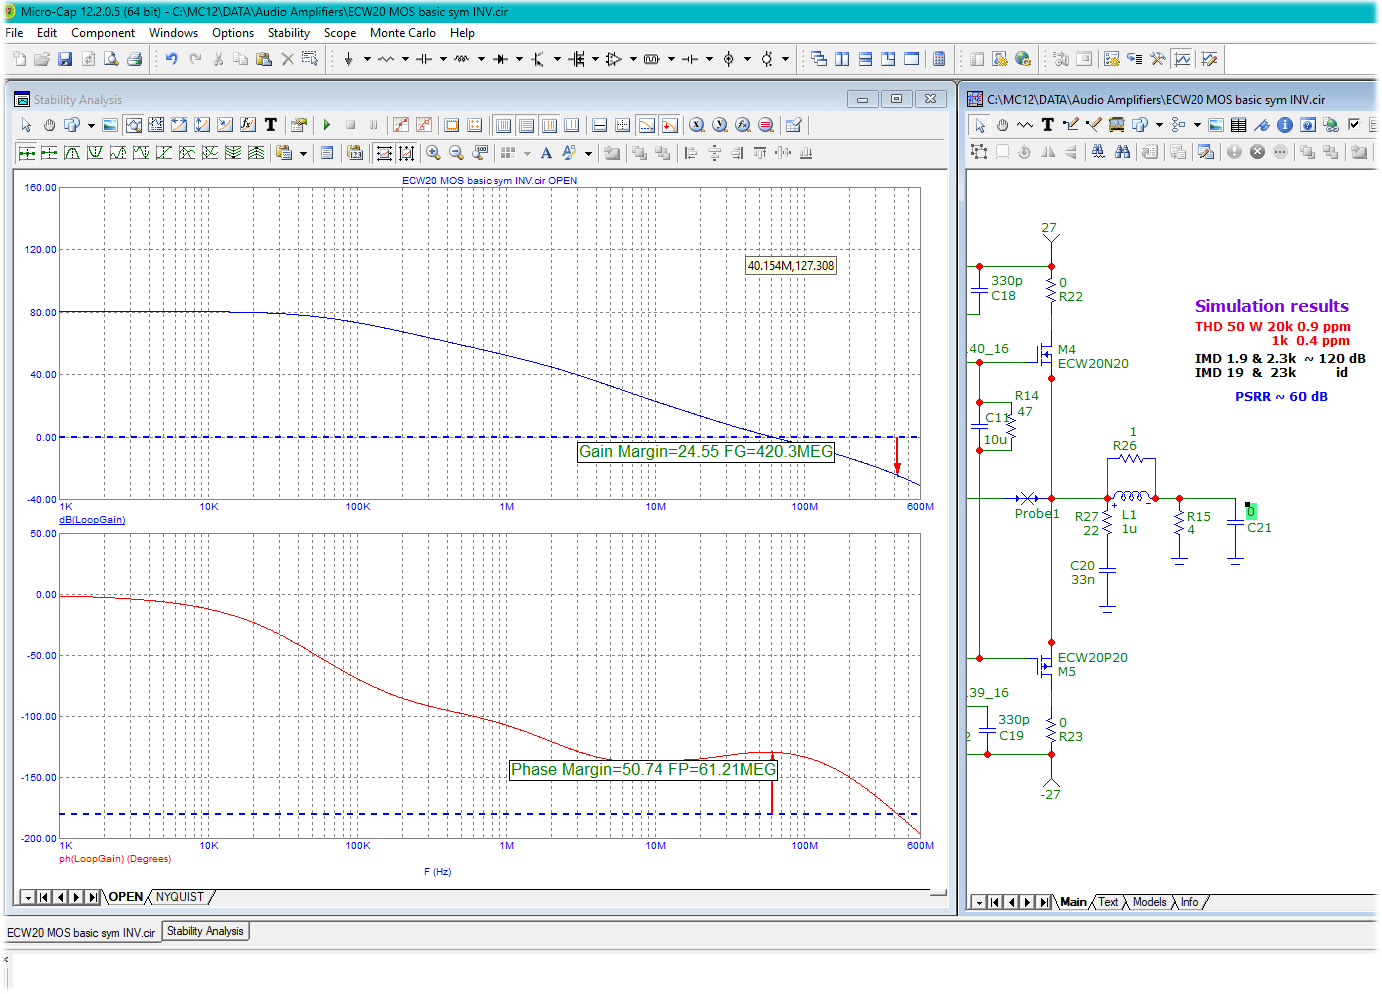
Task: Open dropdown next to Capacitor component
Action: click(x=443, y=59)
